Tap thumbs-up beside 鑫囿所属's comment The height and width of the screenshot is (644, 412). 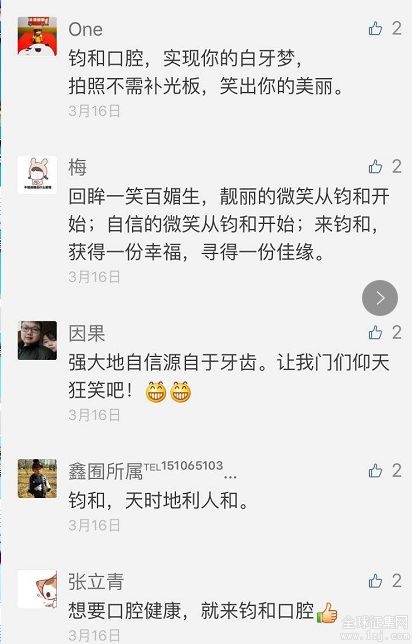coord(375,470)
